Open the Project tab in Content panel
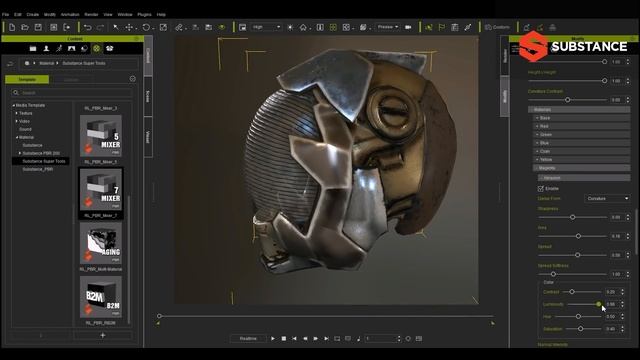The height and width of the screenshot is (360, 640). pos(33,49)
